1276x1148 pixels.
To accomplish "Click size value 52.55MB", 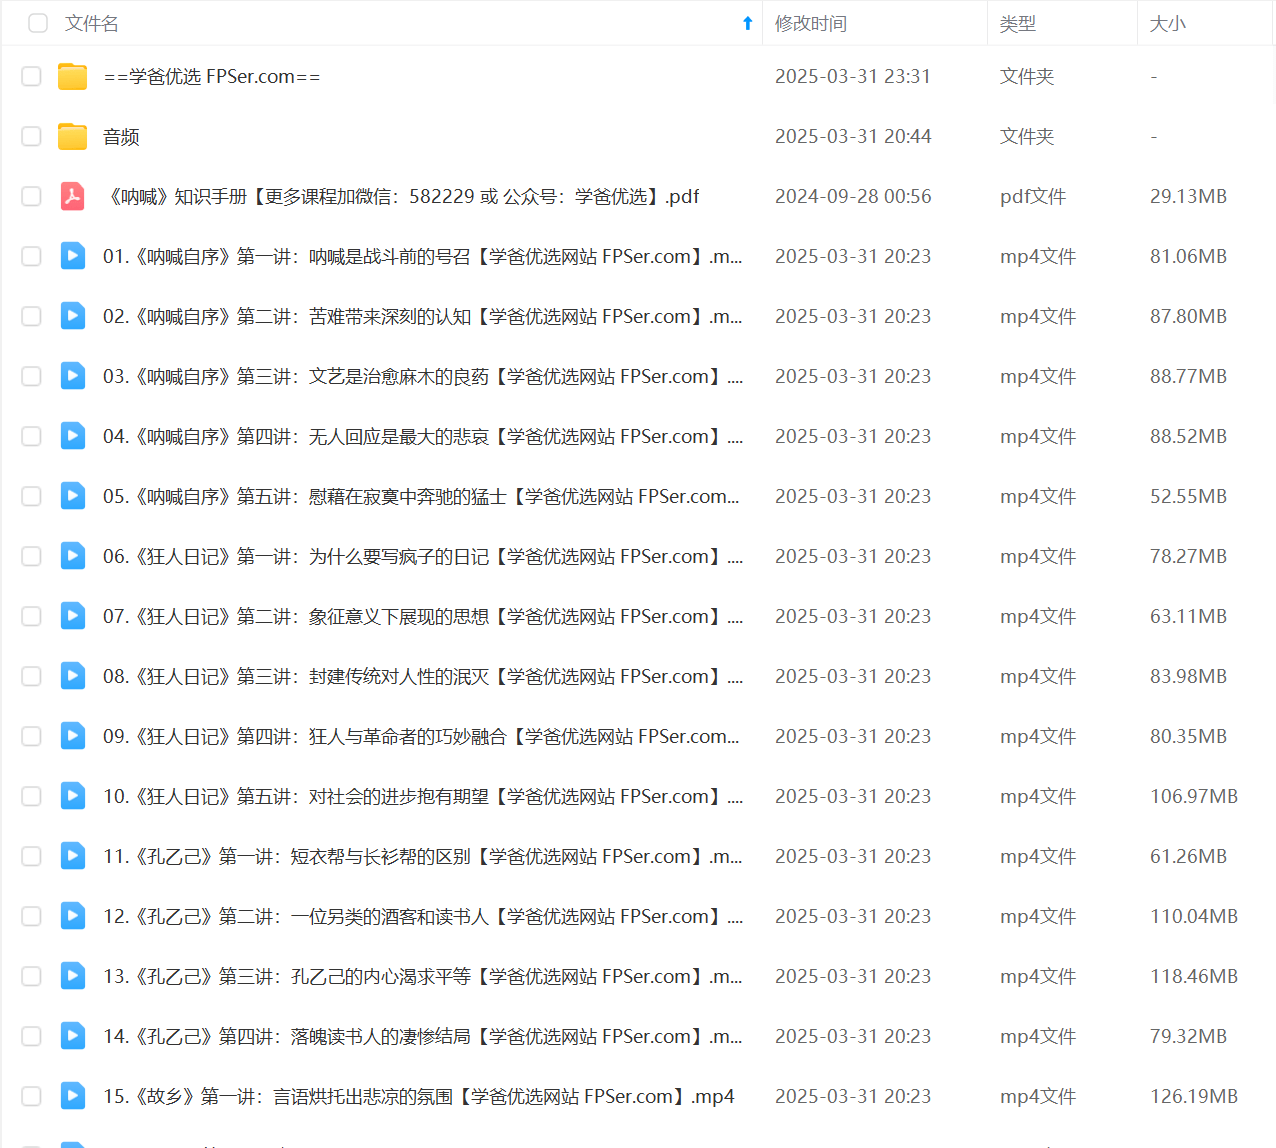I will coord(1188,496).
